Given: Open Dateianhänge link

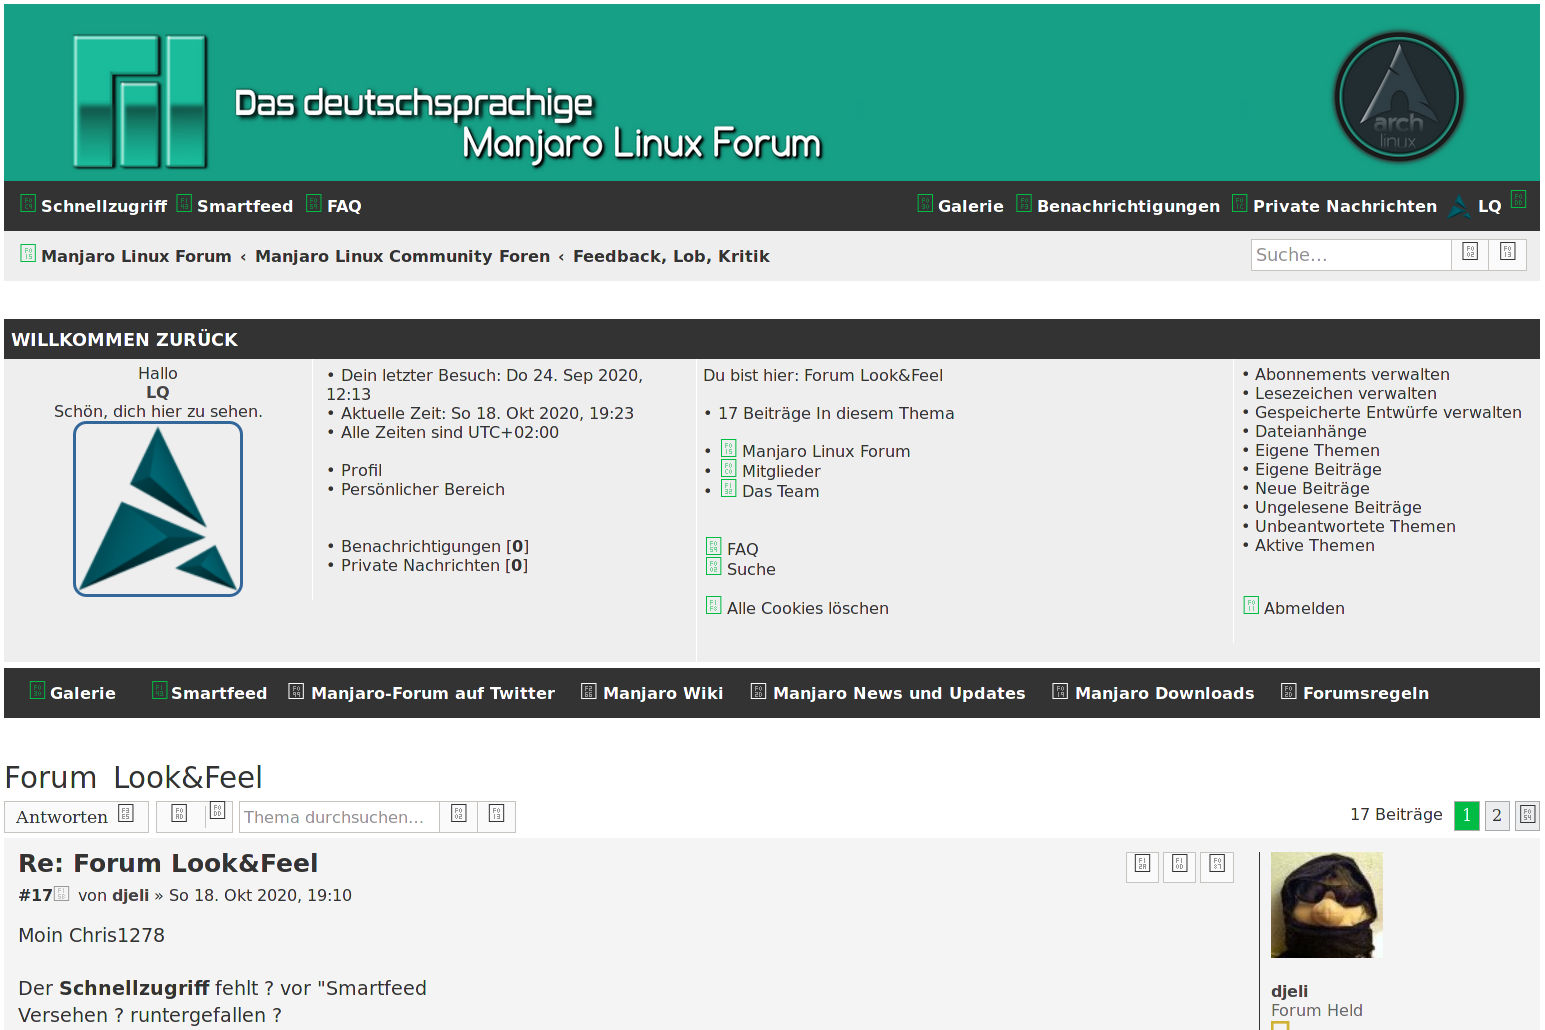Looking at the screenshot, I should 1310,431.
